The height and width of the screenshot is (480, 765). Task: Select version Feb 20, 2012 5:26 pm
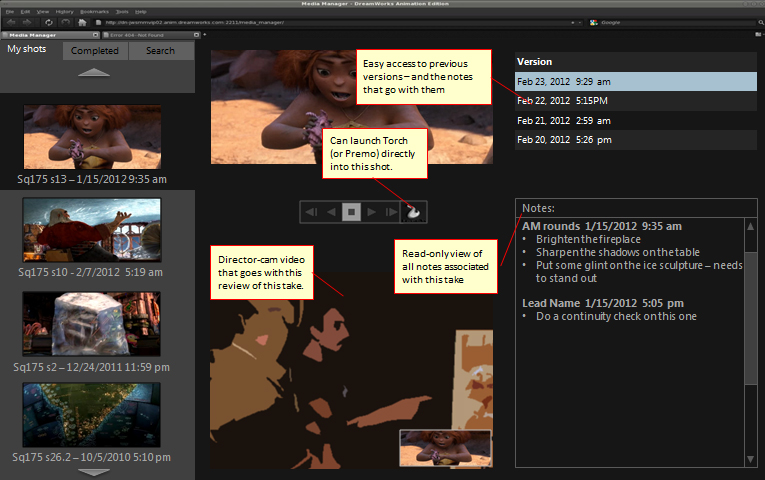coord(636,140)
